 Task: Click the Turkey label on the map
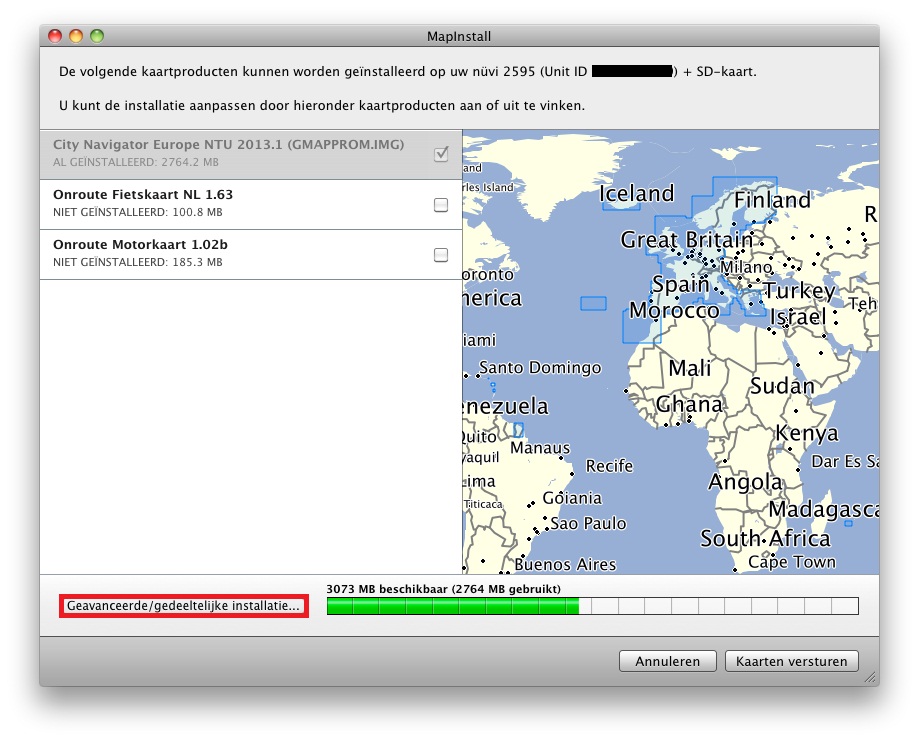click(x=799, y=291)
